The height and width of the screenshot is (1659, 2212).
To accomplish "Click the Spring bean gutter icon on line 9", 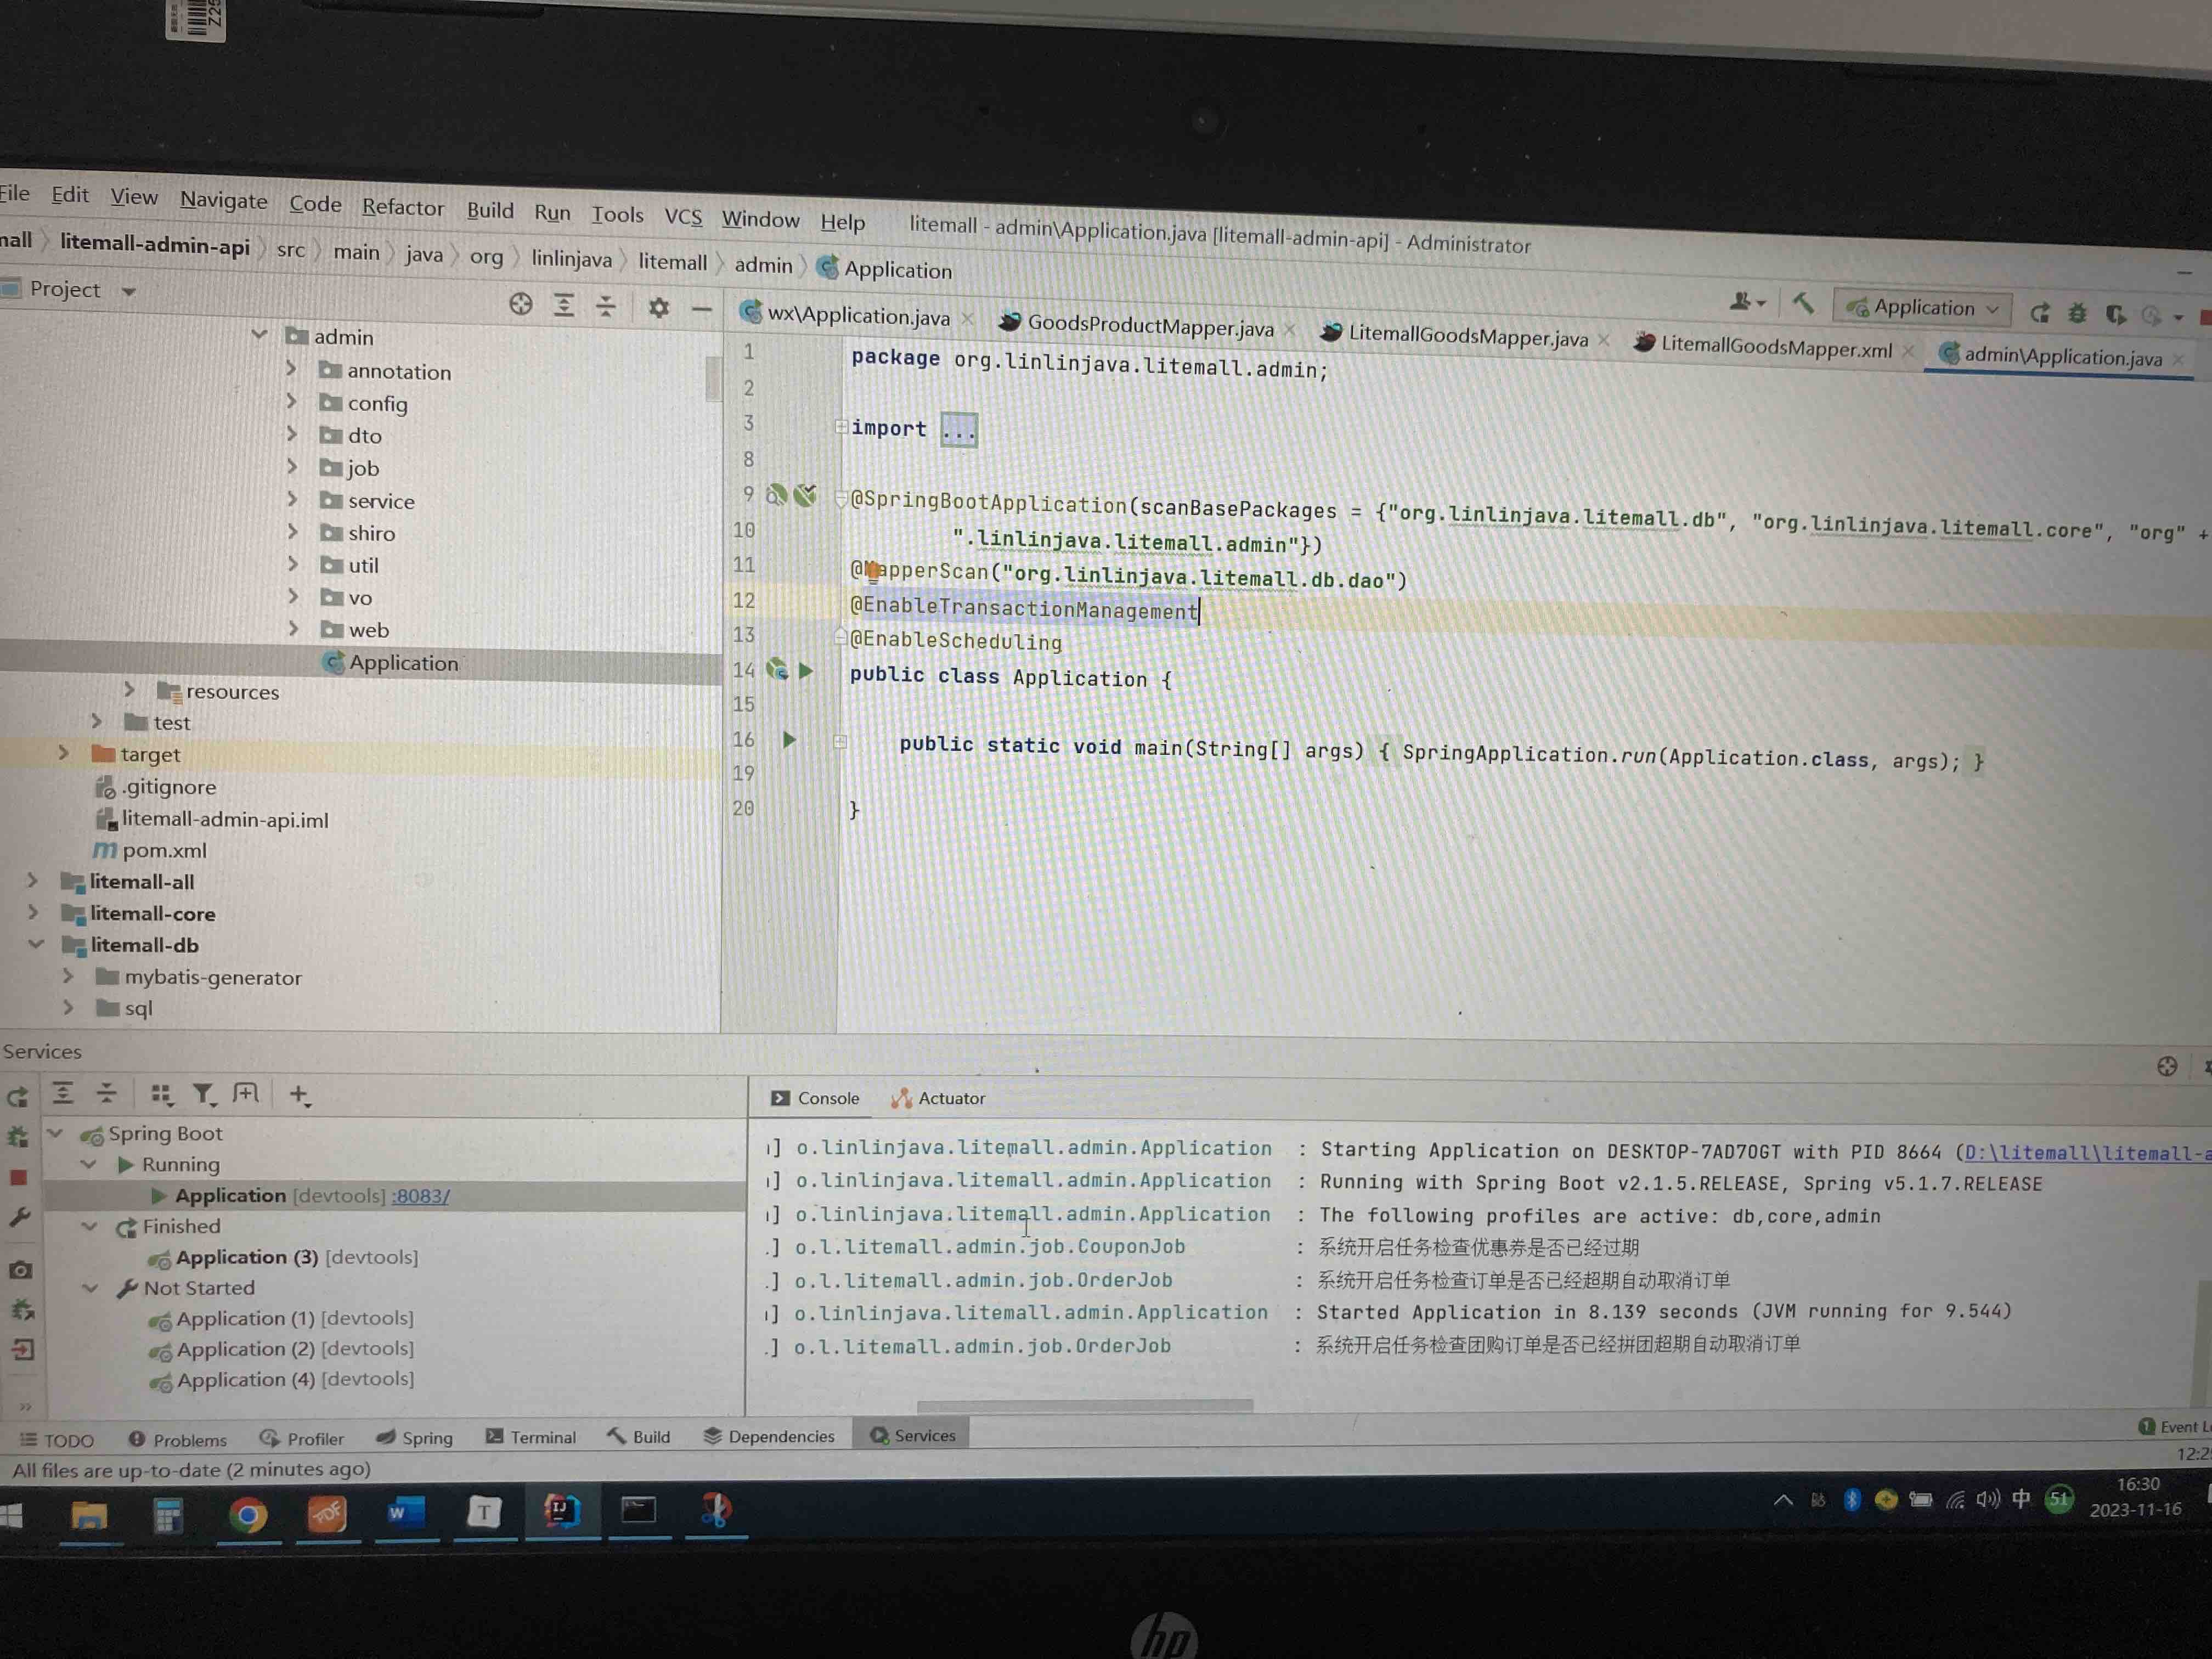I will (777, 494).
